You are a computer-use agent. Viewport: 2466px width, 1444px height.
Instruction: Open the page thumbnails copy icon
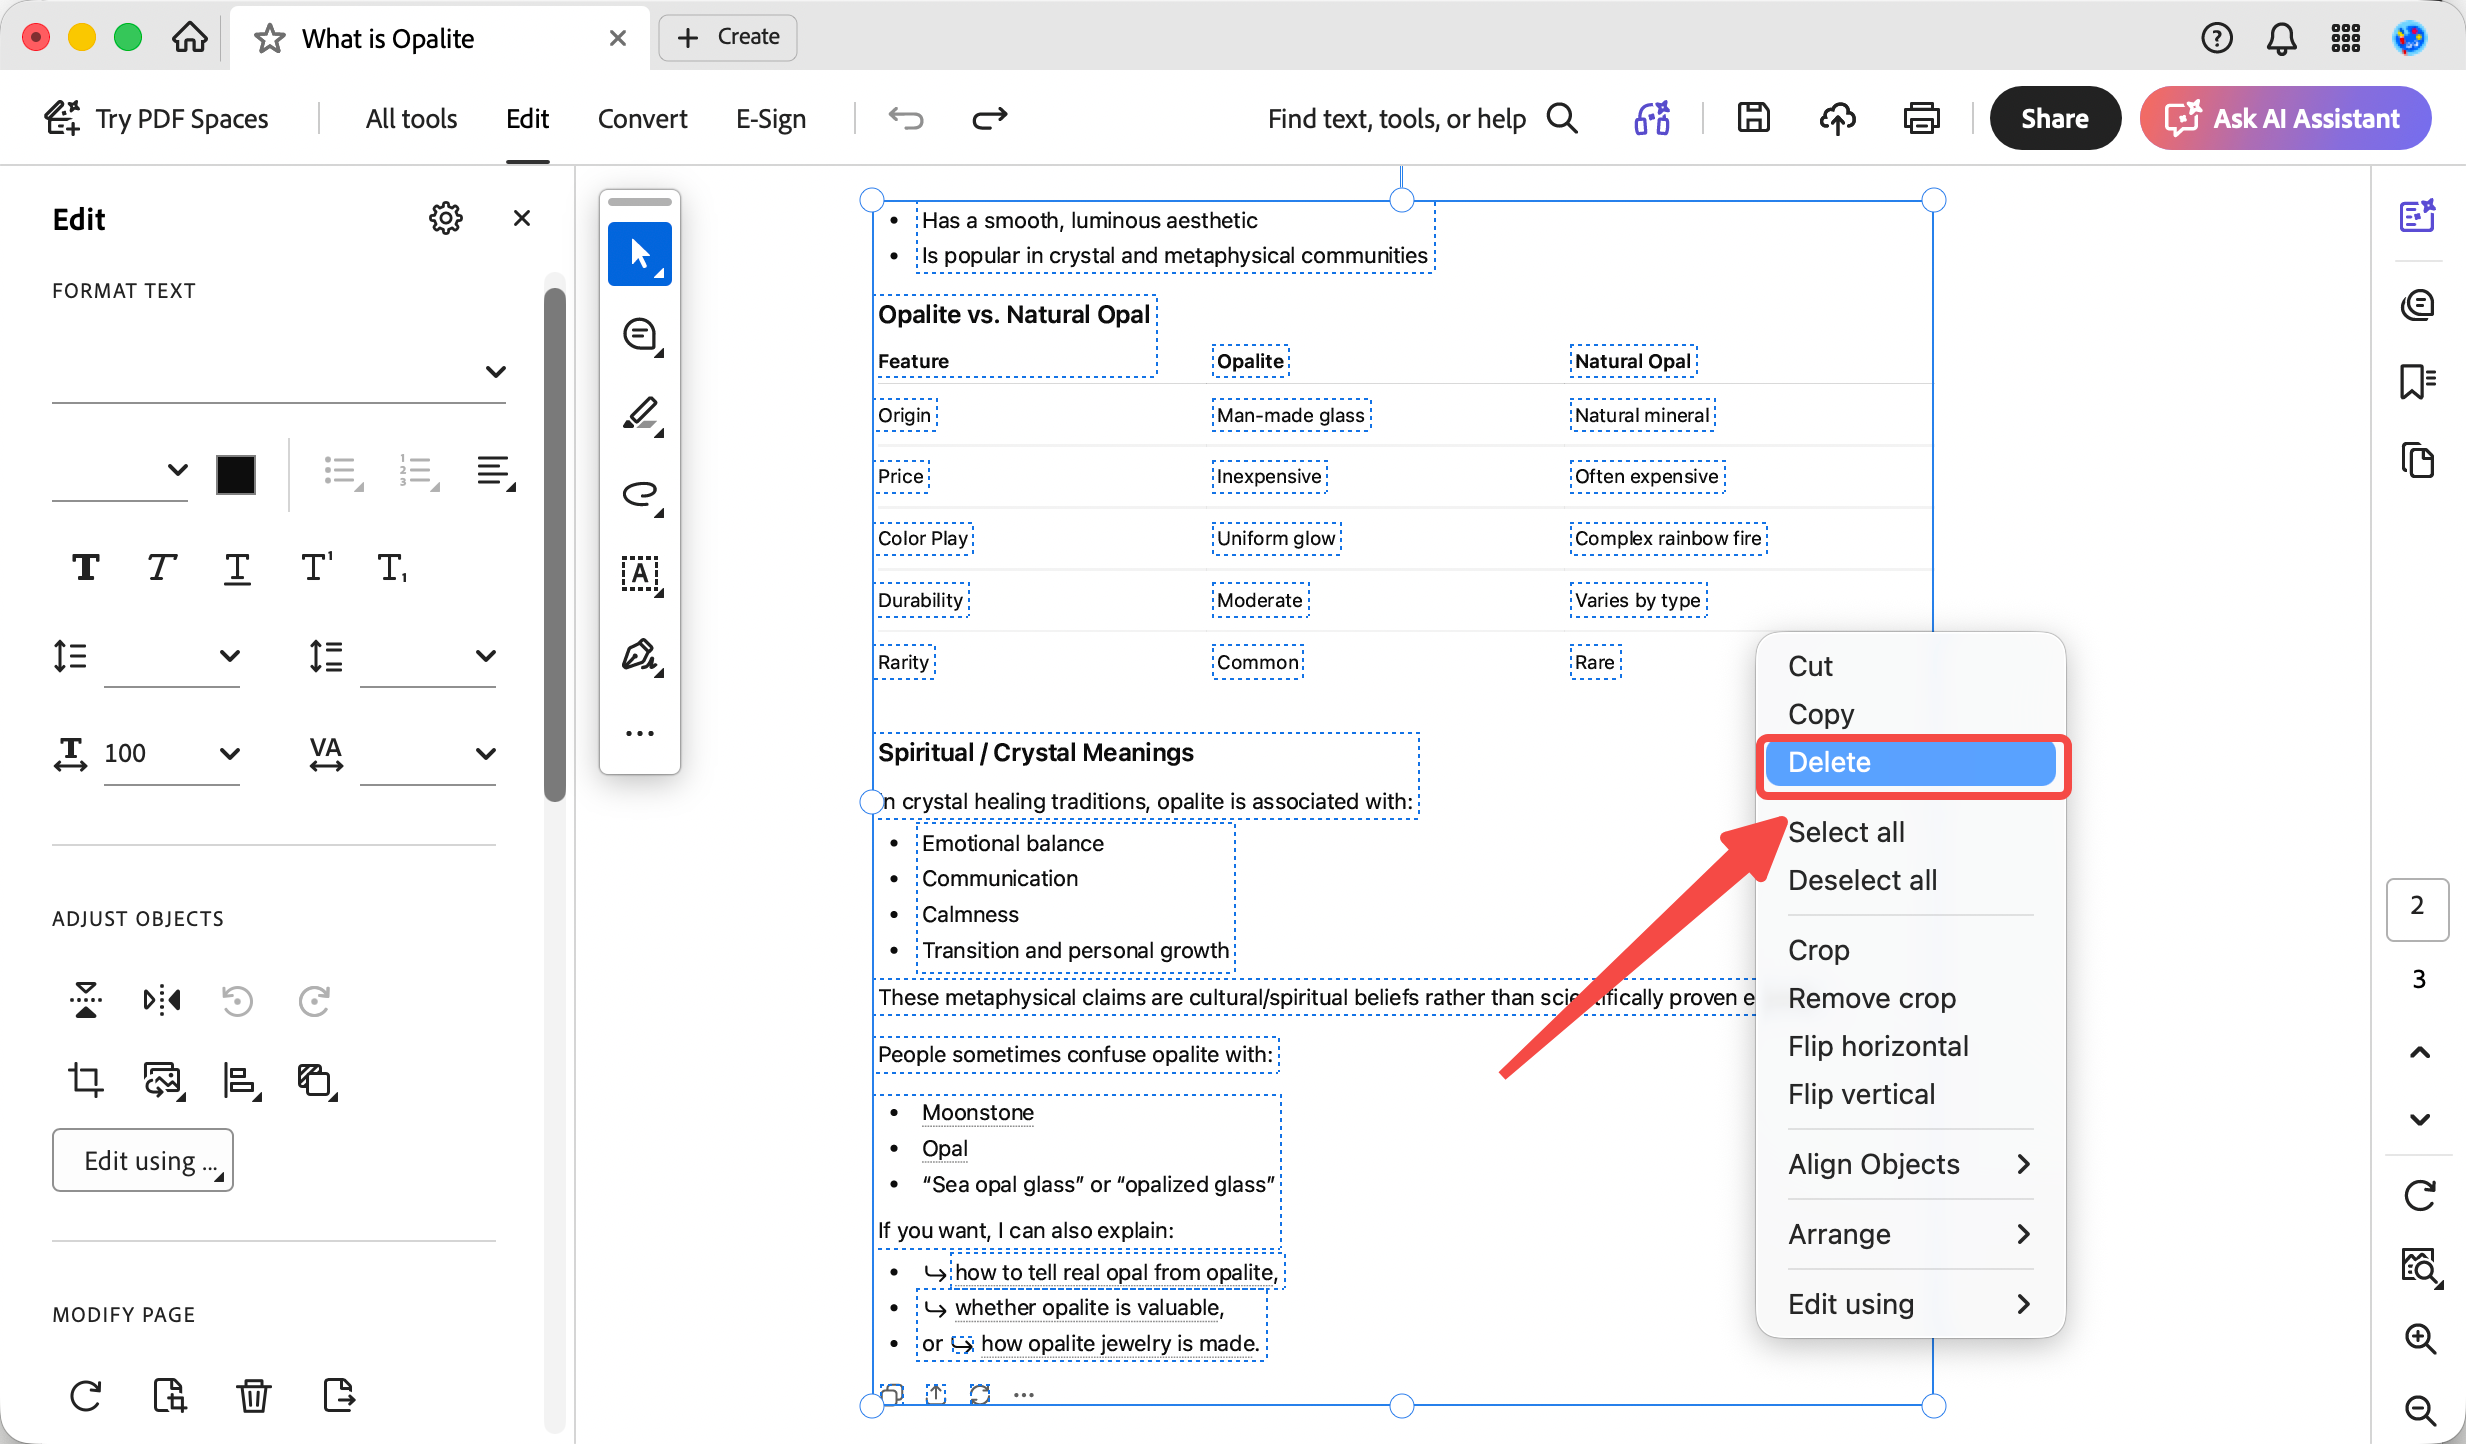(2417, 460)
